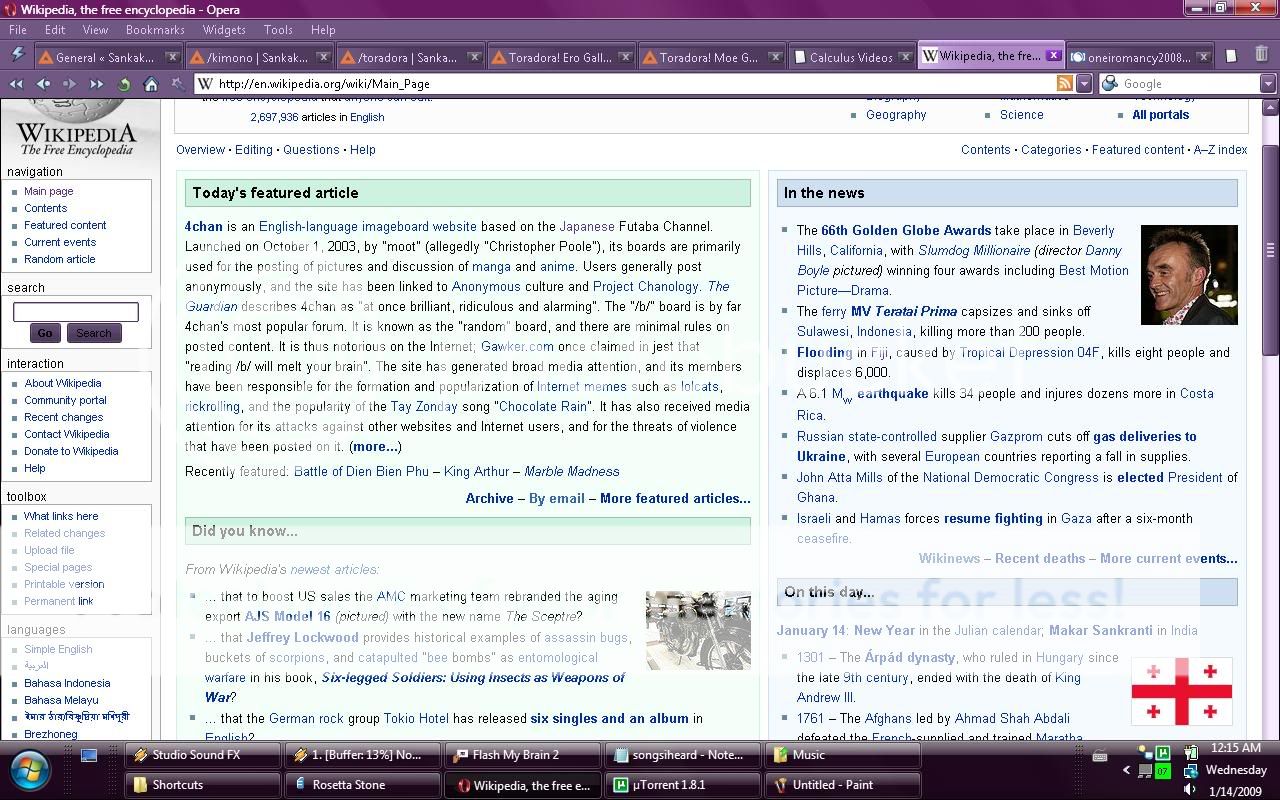
Task: Click the Rewind navigation icon
Action: 16,84
